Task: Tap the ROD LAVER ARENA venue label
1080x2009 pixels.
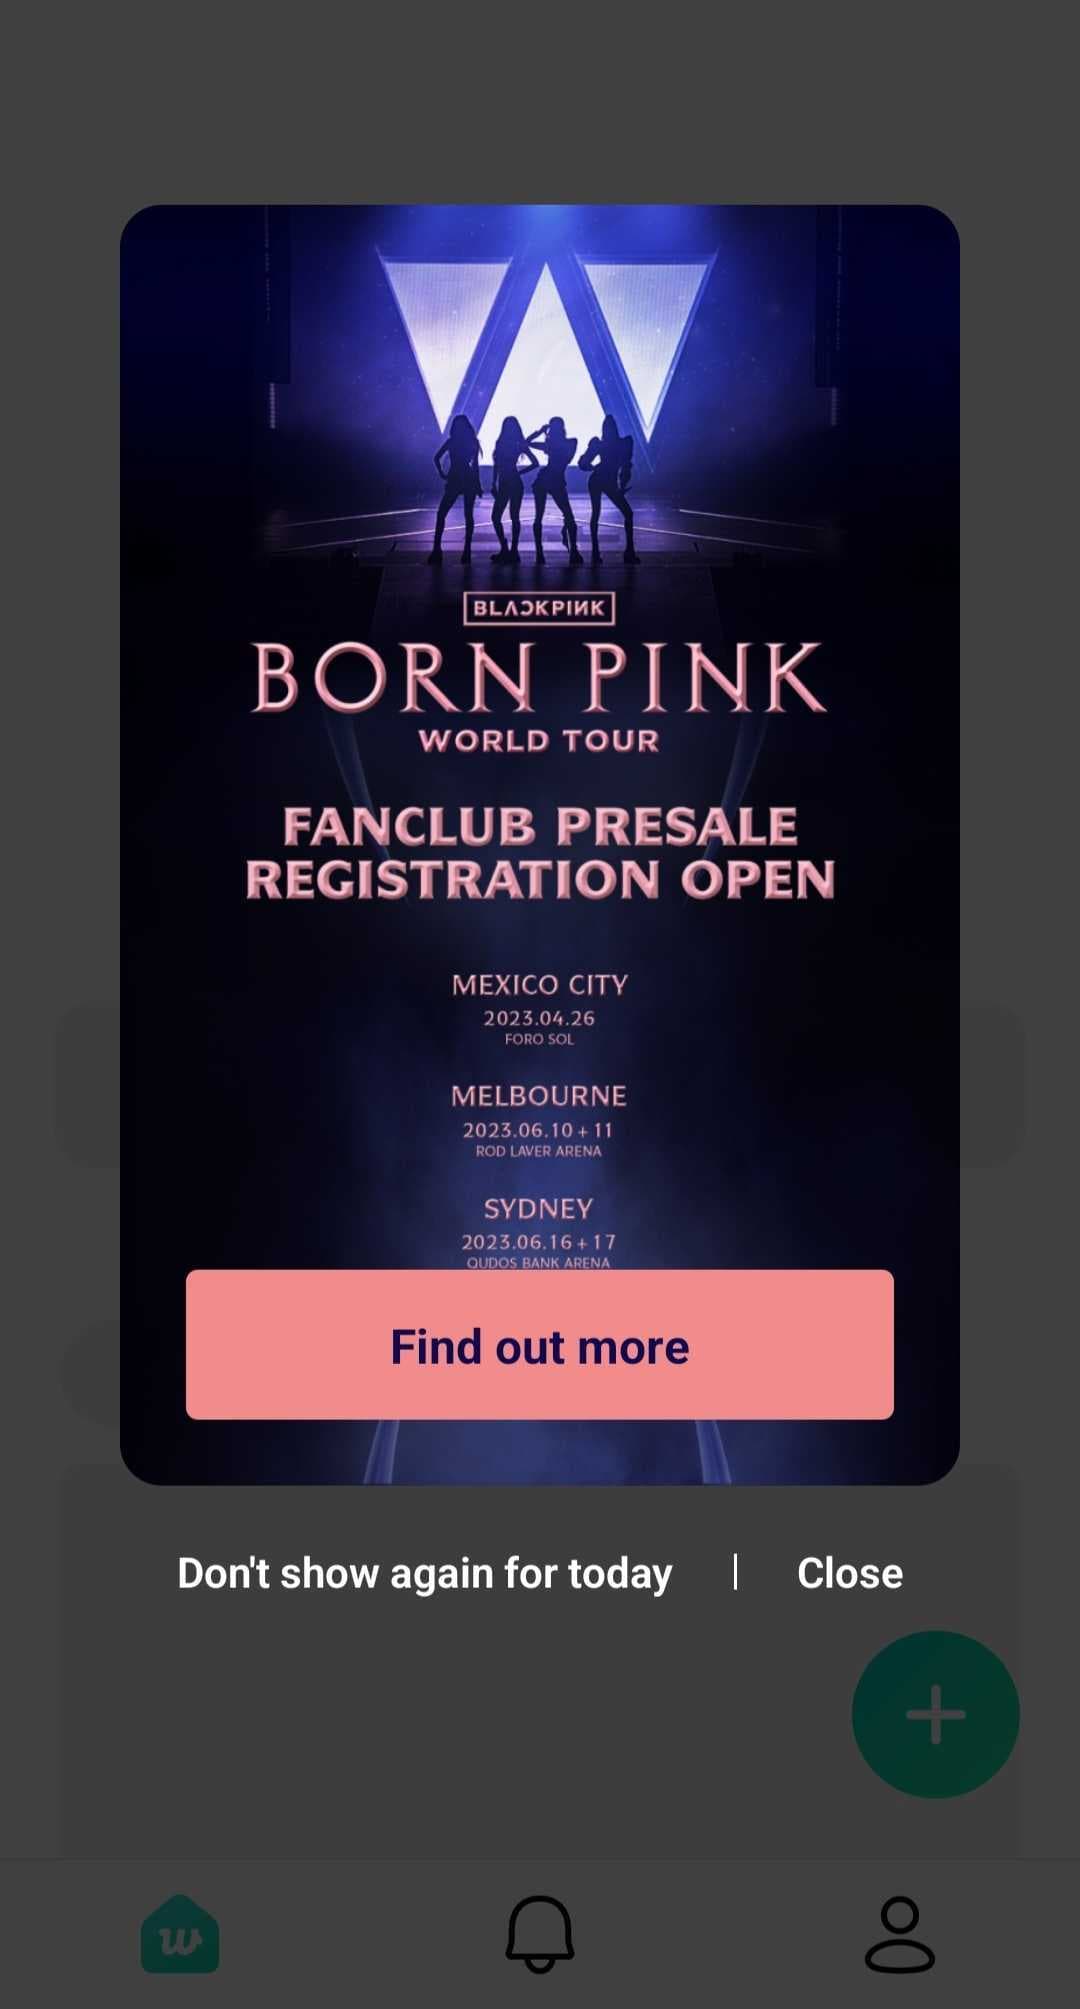Action: [539, 1151]
